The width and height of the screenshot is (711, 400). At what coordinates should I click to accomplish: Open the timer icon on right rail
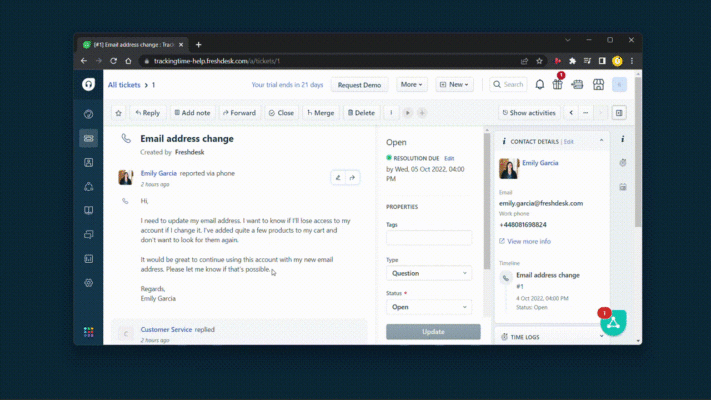pos(623,163)
